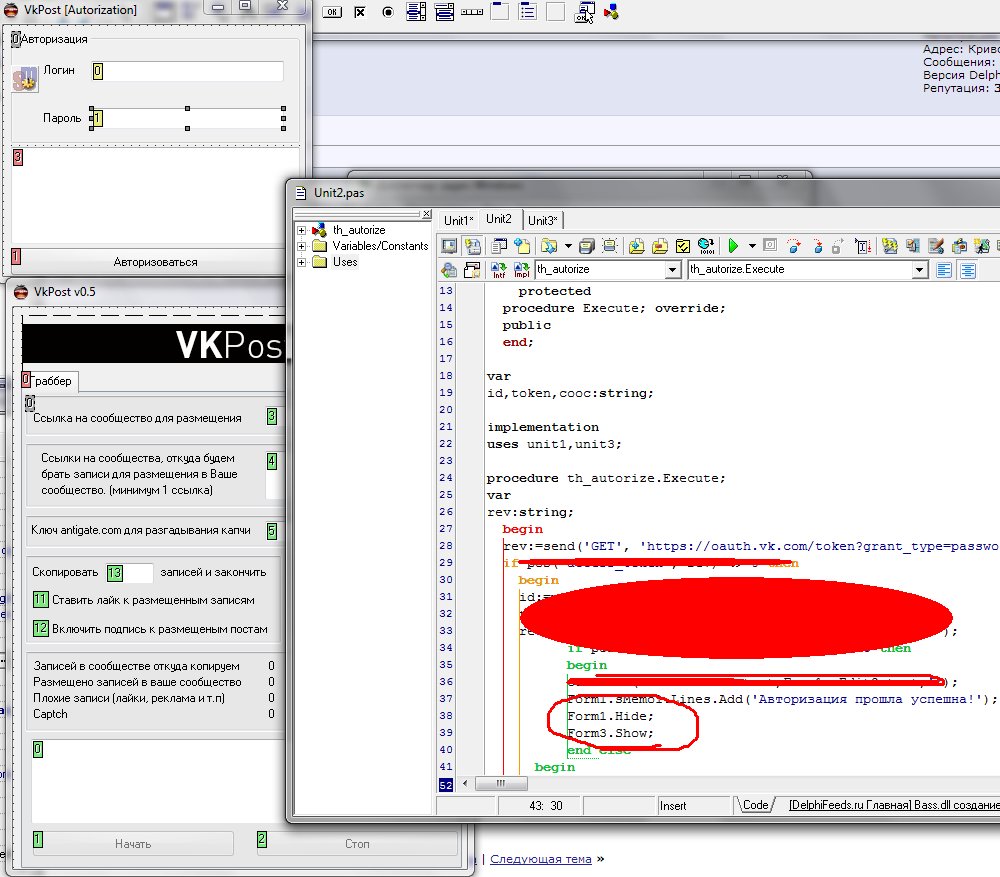The image size is (1000, 877).
Task: Click the step over debug icon
Action: click(x=794, y=246)
